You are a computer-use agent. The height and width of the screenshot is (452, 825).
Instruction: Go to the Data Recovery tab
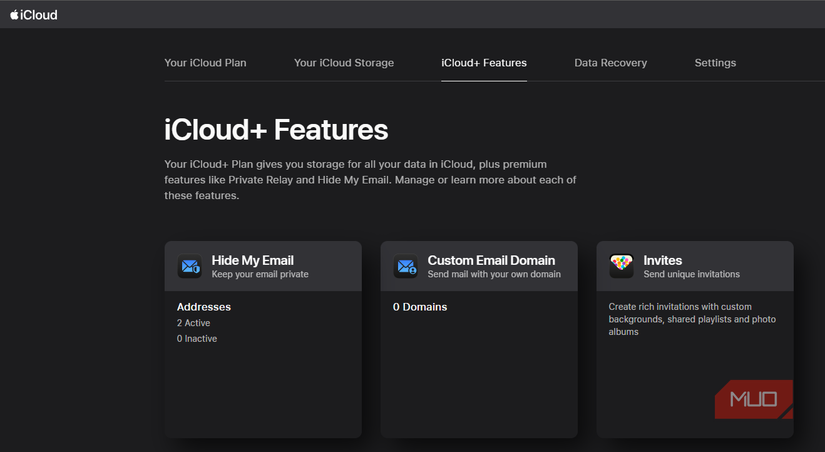[x=610, y=63]
